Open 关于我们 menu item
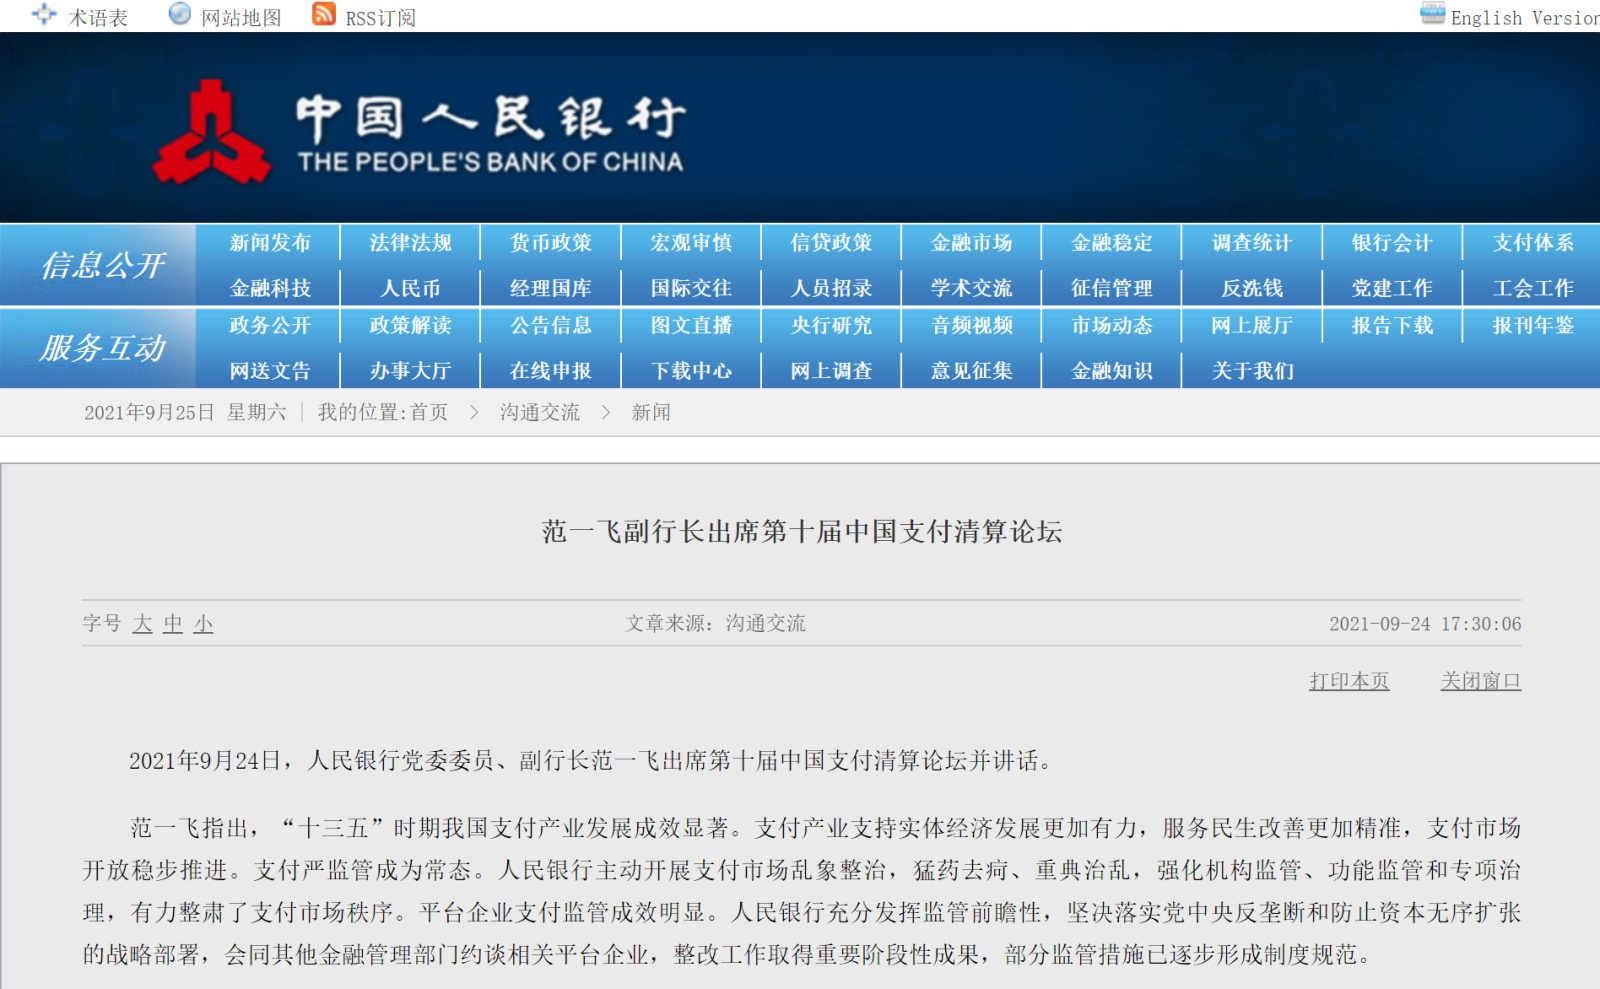1600x989 pixels. tap(1252, 371)
